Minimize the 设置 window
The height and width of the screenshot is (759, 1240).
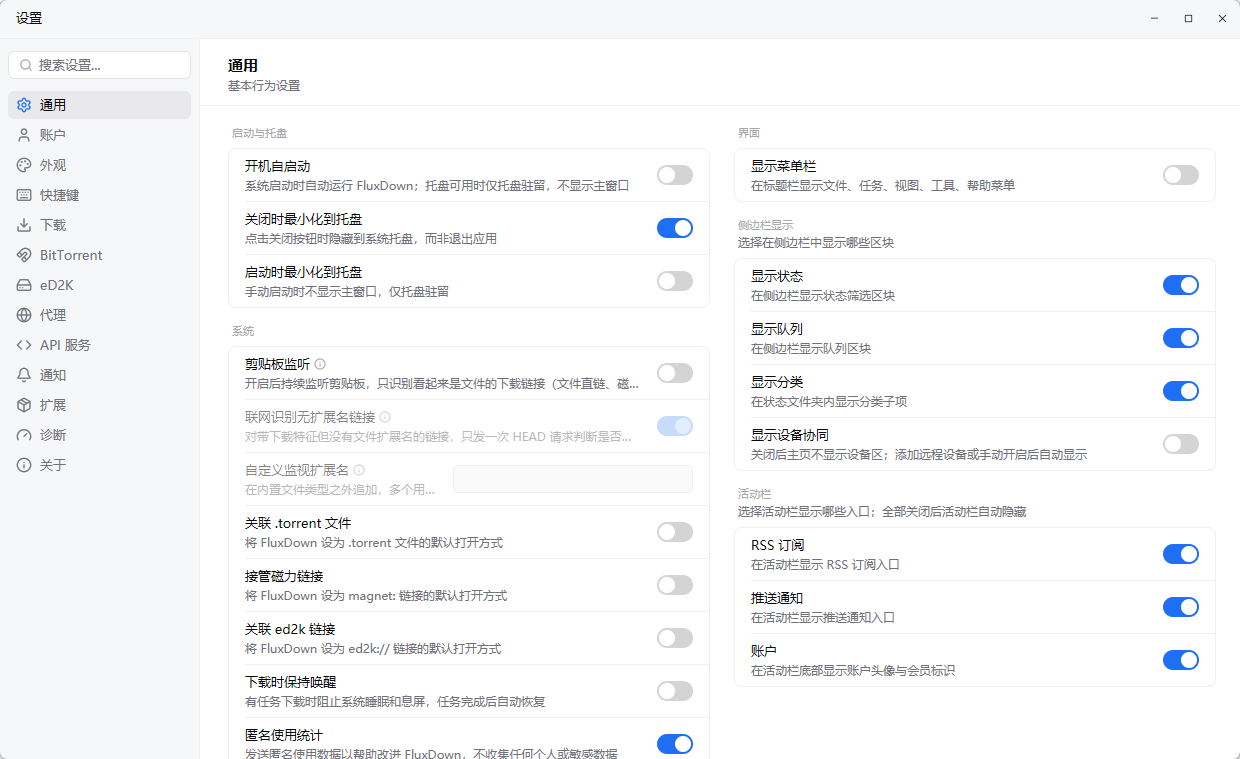point(1154,18)
